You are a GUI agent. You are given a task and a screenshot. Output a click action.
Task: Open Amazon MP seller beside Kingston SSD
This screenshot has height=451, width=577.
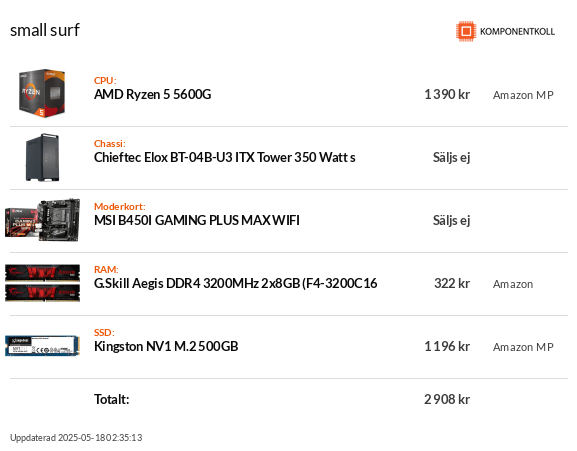point(523,347)
